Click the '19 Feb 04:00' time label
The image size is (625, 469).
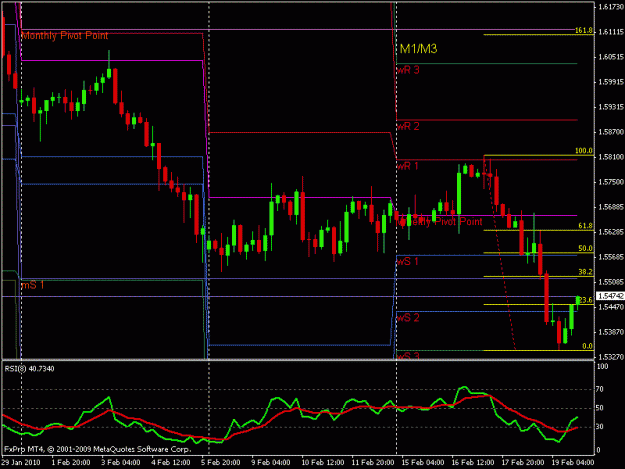tap(573, 462)
